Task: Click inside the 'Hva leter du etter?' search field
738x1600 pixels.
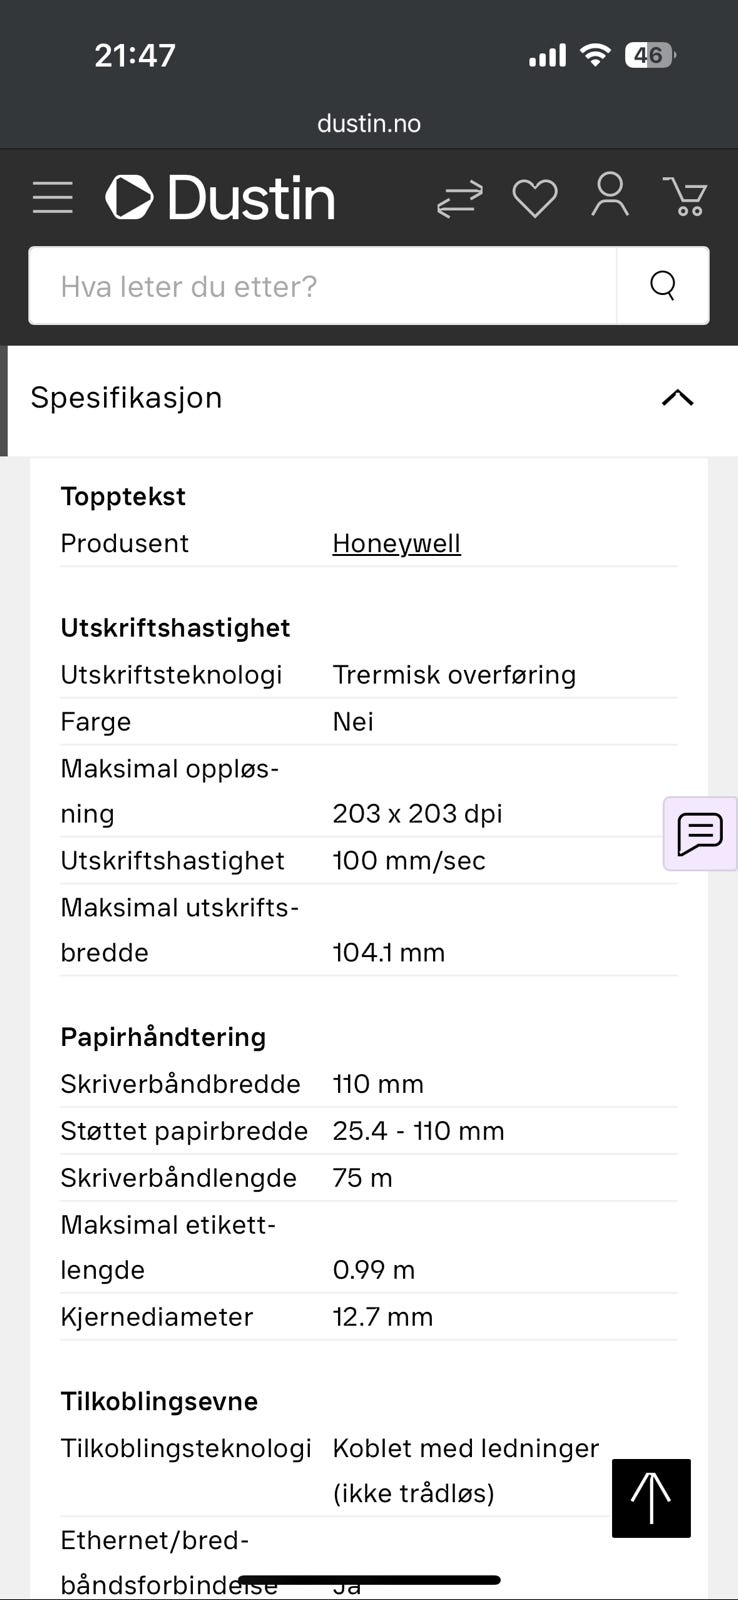Action: (323, 286)
